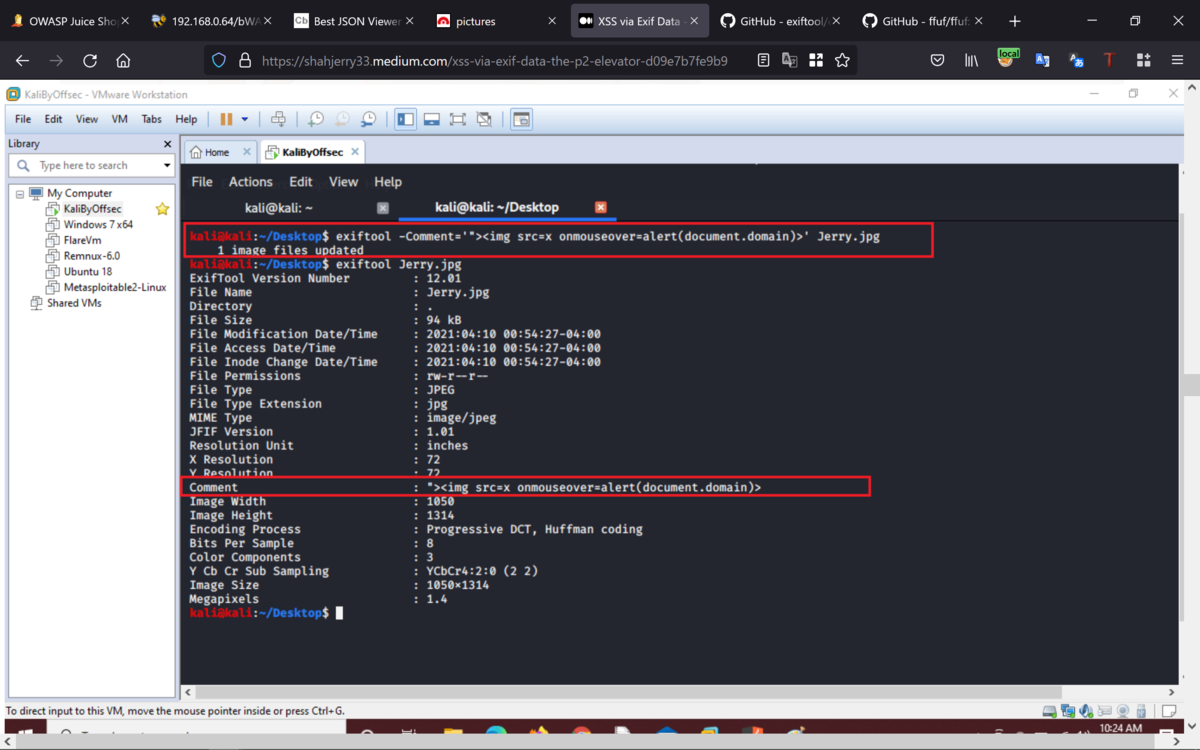Select FlareVm in the library tree
This screenshot has width=1200, height=750.
(x=82, y=240)
